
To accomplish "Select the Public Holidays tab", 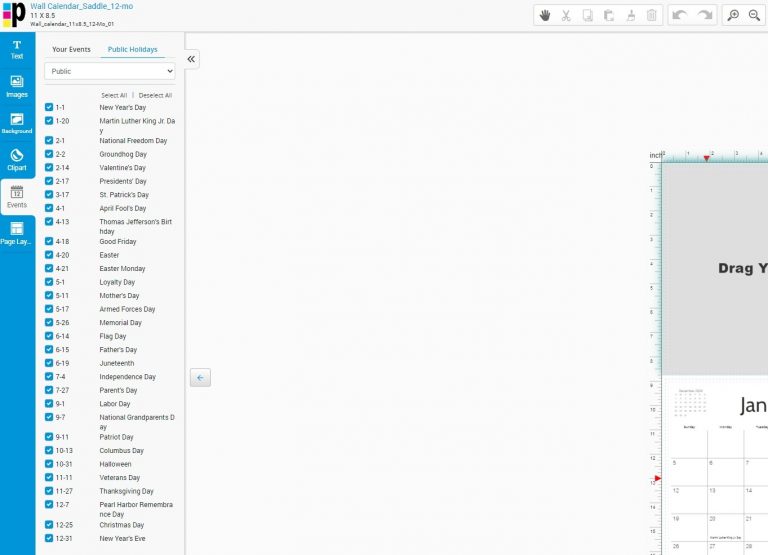I will click(132, 49).
